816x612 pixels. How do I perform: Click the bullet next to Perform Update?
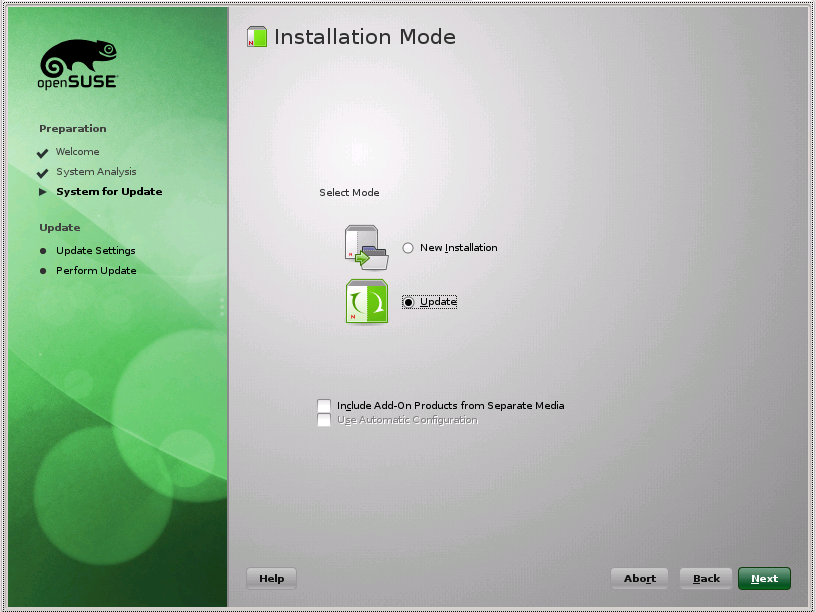coord(43,271)
